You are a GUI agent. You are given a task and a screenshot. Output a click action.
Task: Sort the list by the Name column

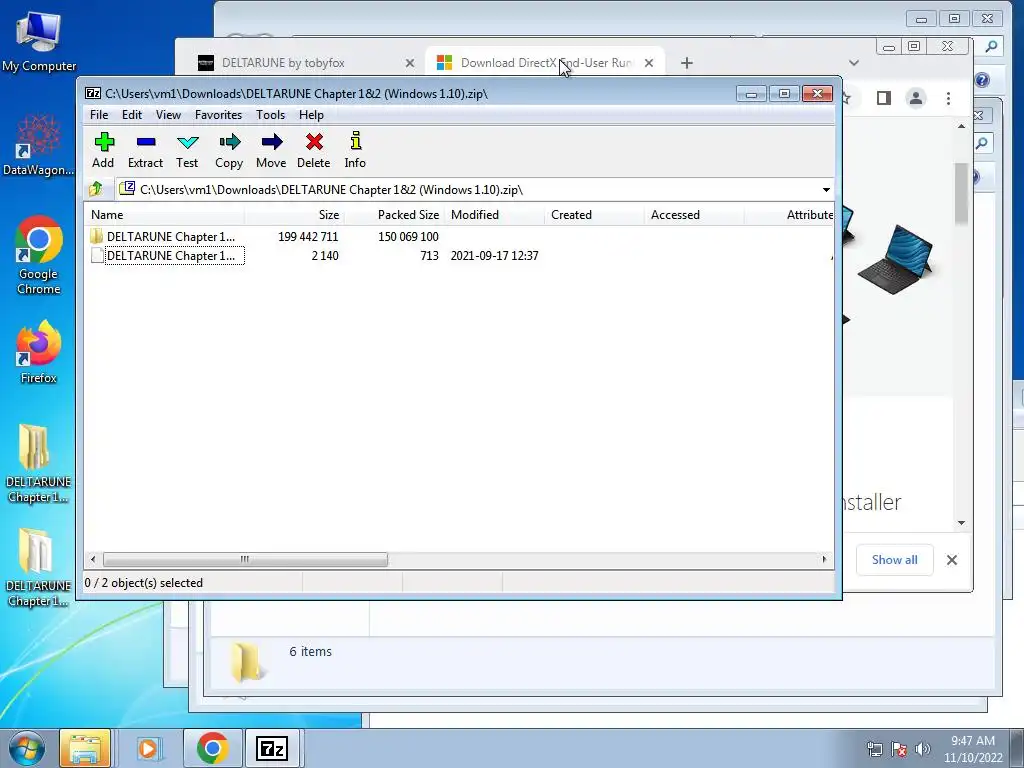pyautogui.click(x=165, y=215)
